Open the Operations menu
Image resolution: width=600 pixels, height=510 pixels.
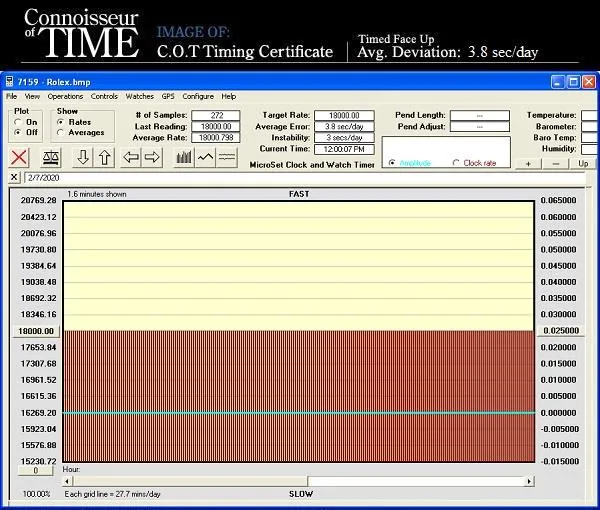(x=65, y=96)
